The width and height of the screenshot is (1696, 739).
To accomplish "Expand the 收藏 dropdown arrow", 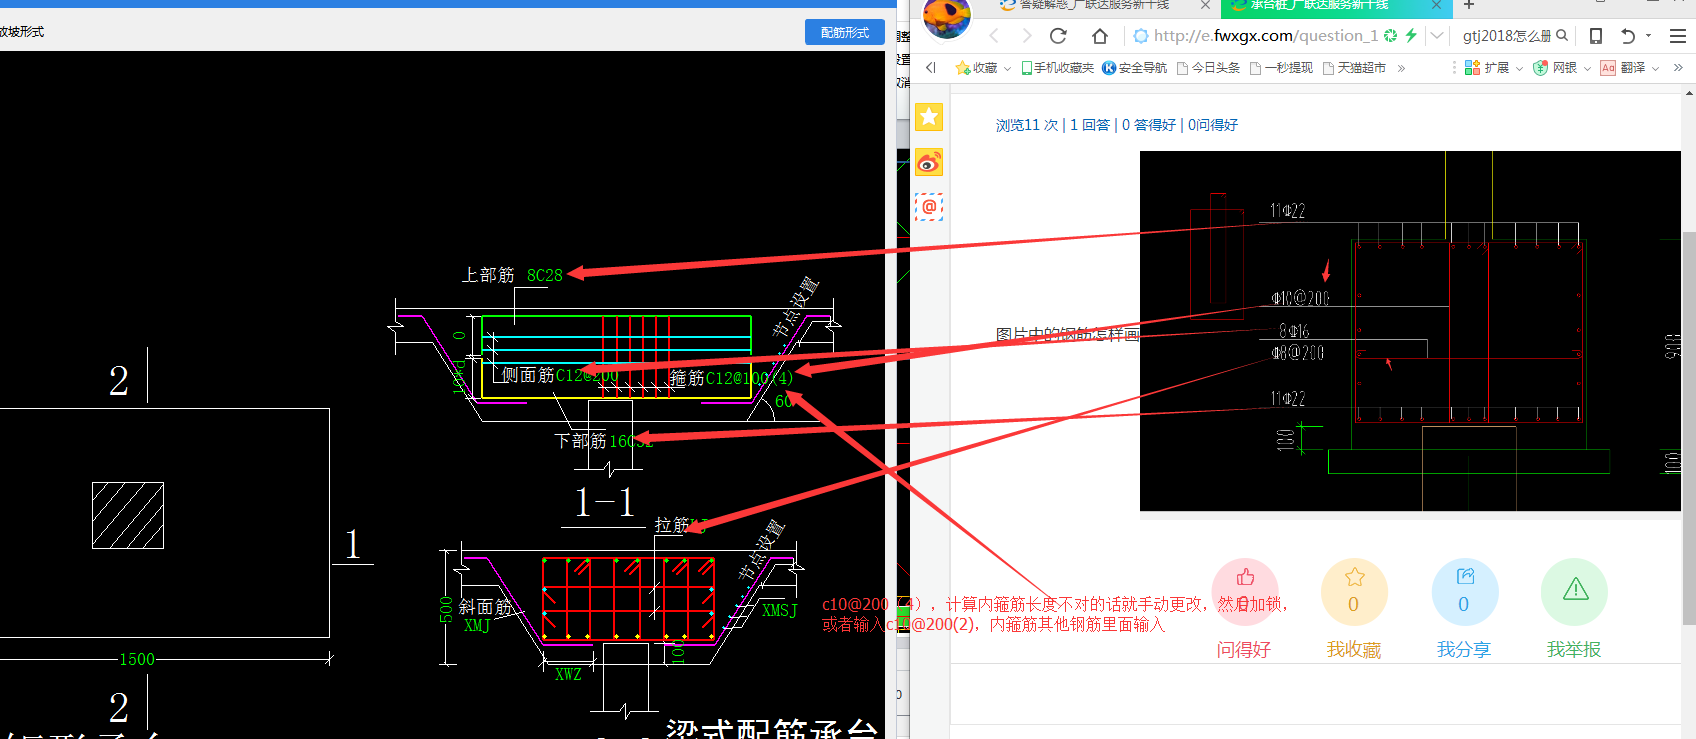I will point(1007,68).
